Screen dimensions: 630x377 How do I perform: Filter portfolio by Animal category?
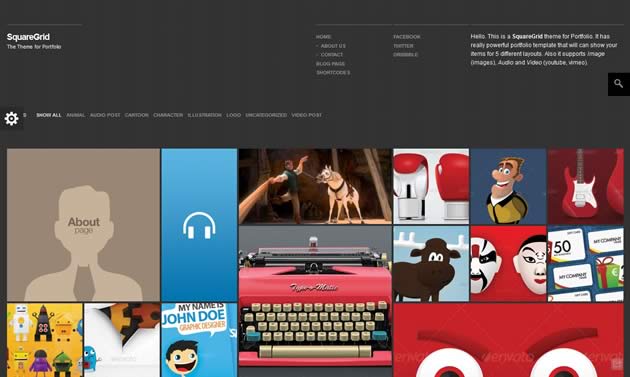(76, 115)
